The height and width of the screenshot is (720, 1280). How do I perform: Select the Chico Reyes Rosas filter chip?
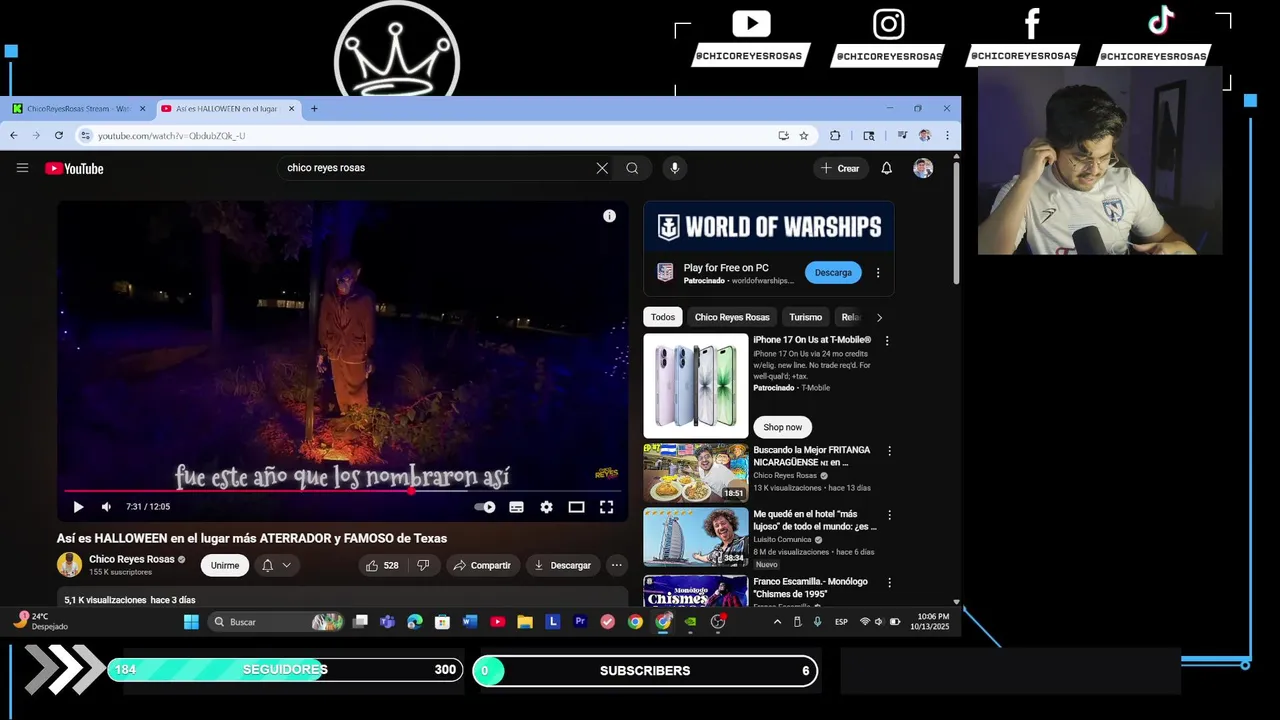coord(732,317)
